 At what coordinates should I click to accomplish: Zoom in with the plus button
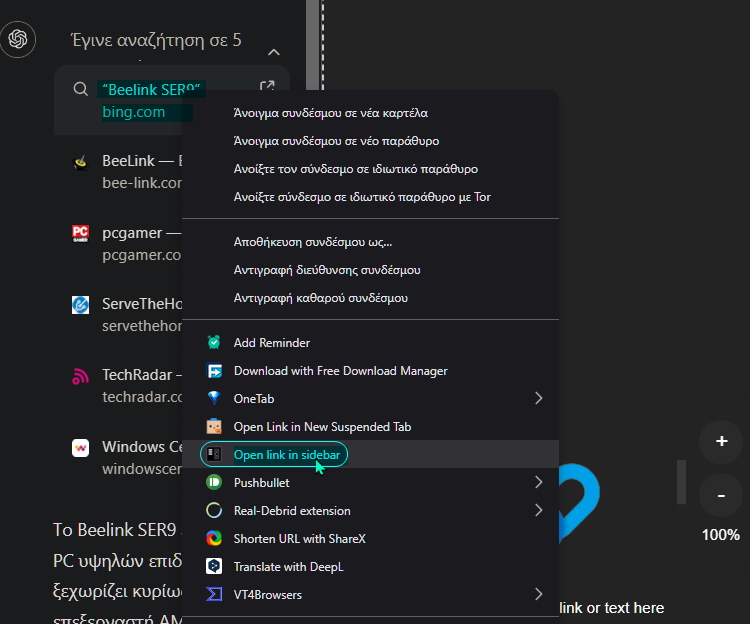coord(721,441)
